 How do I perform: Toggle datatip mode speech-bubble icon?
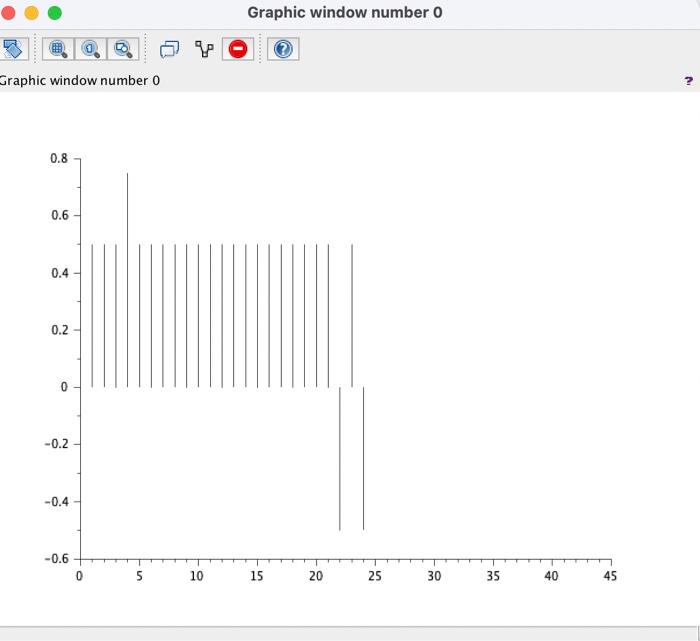coord(169,49)
